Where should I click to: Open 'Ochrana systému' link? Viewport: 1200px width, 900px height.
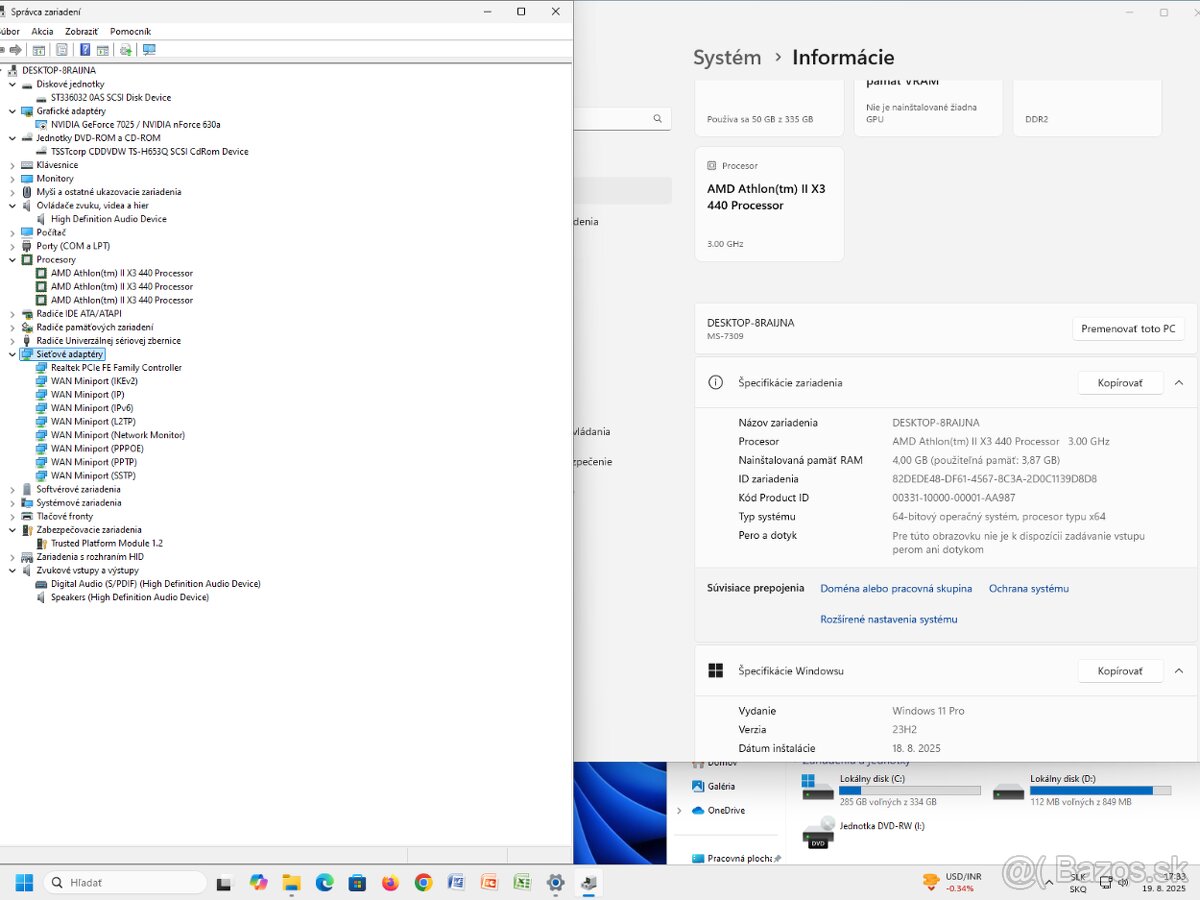pyautogui.click(x=1028, y=588)
